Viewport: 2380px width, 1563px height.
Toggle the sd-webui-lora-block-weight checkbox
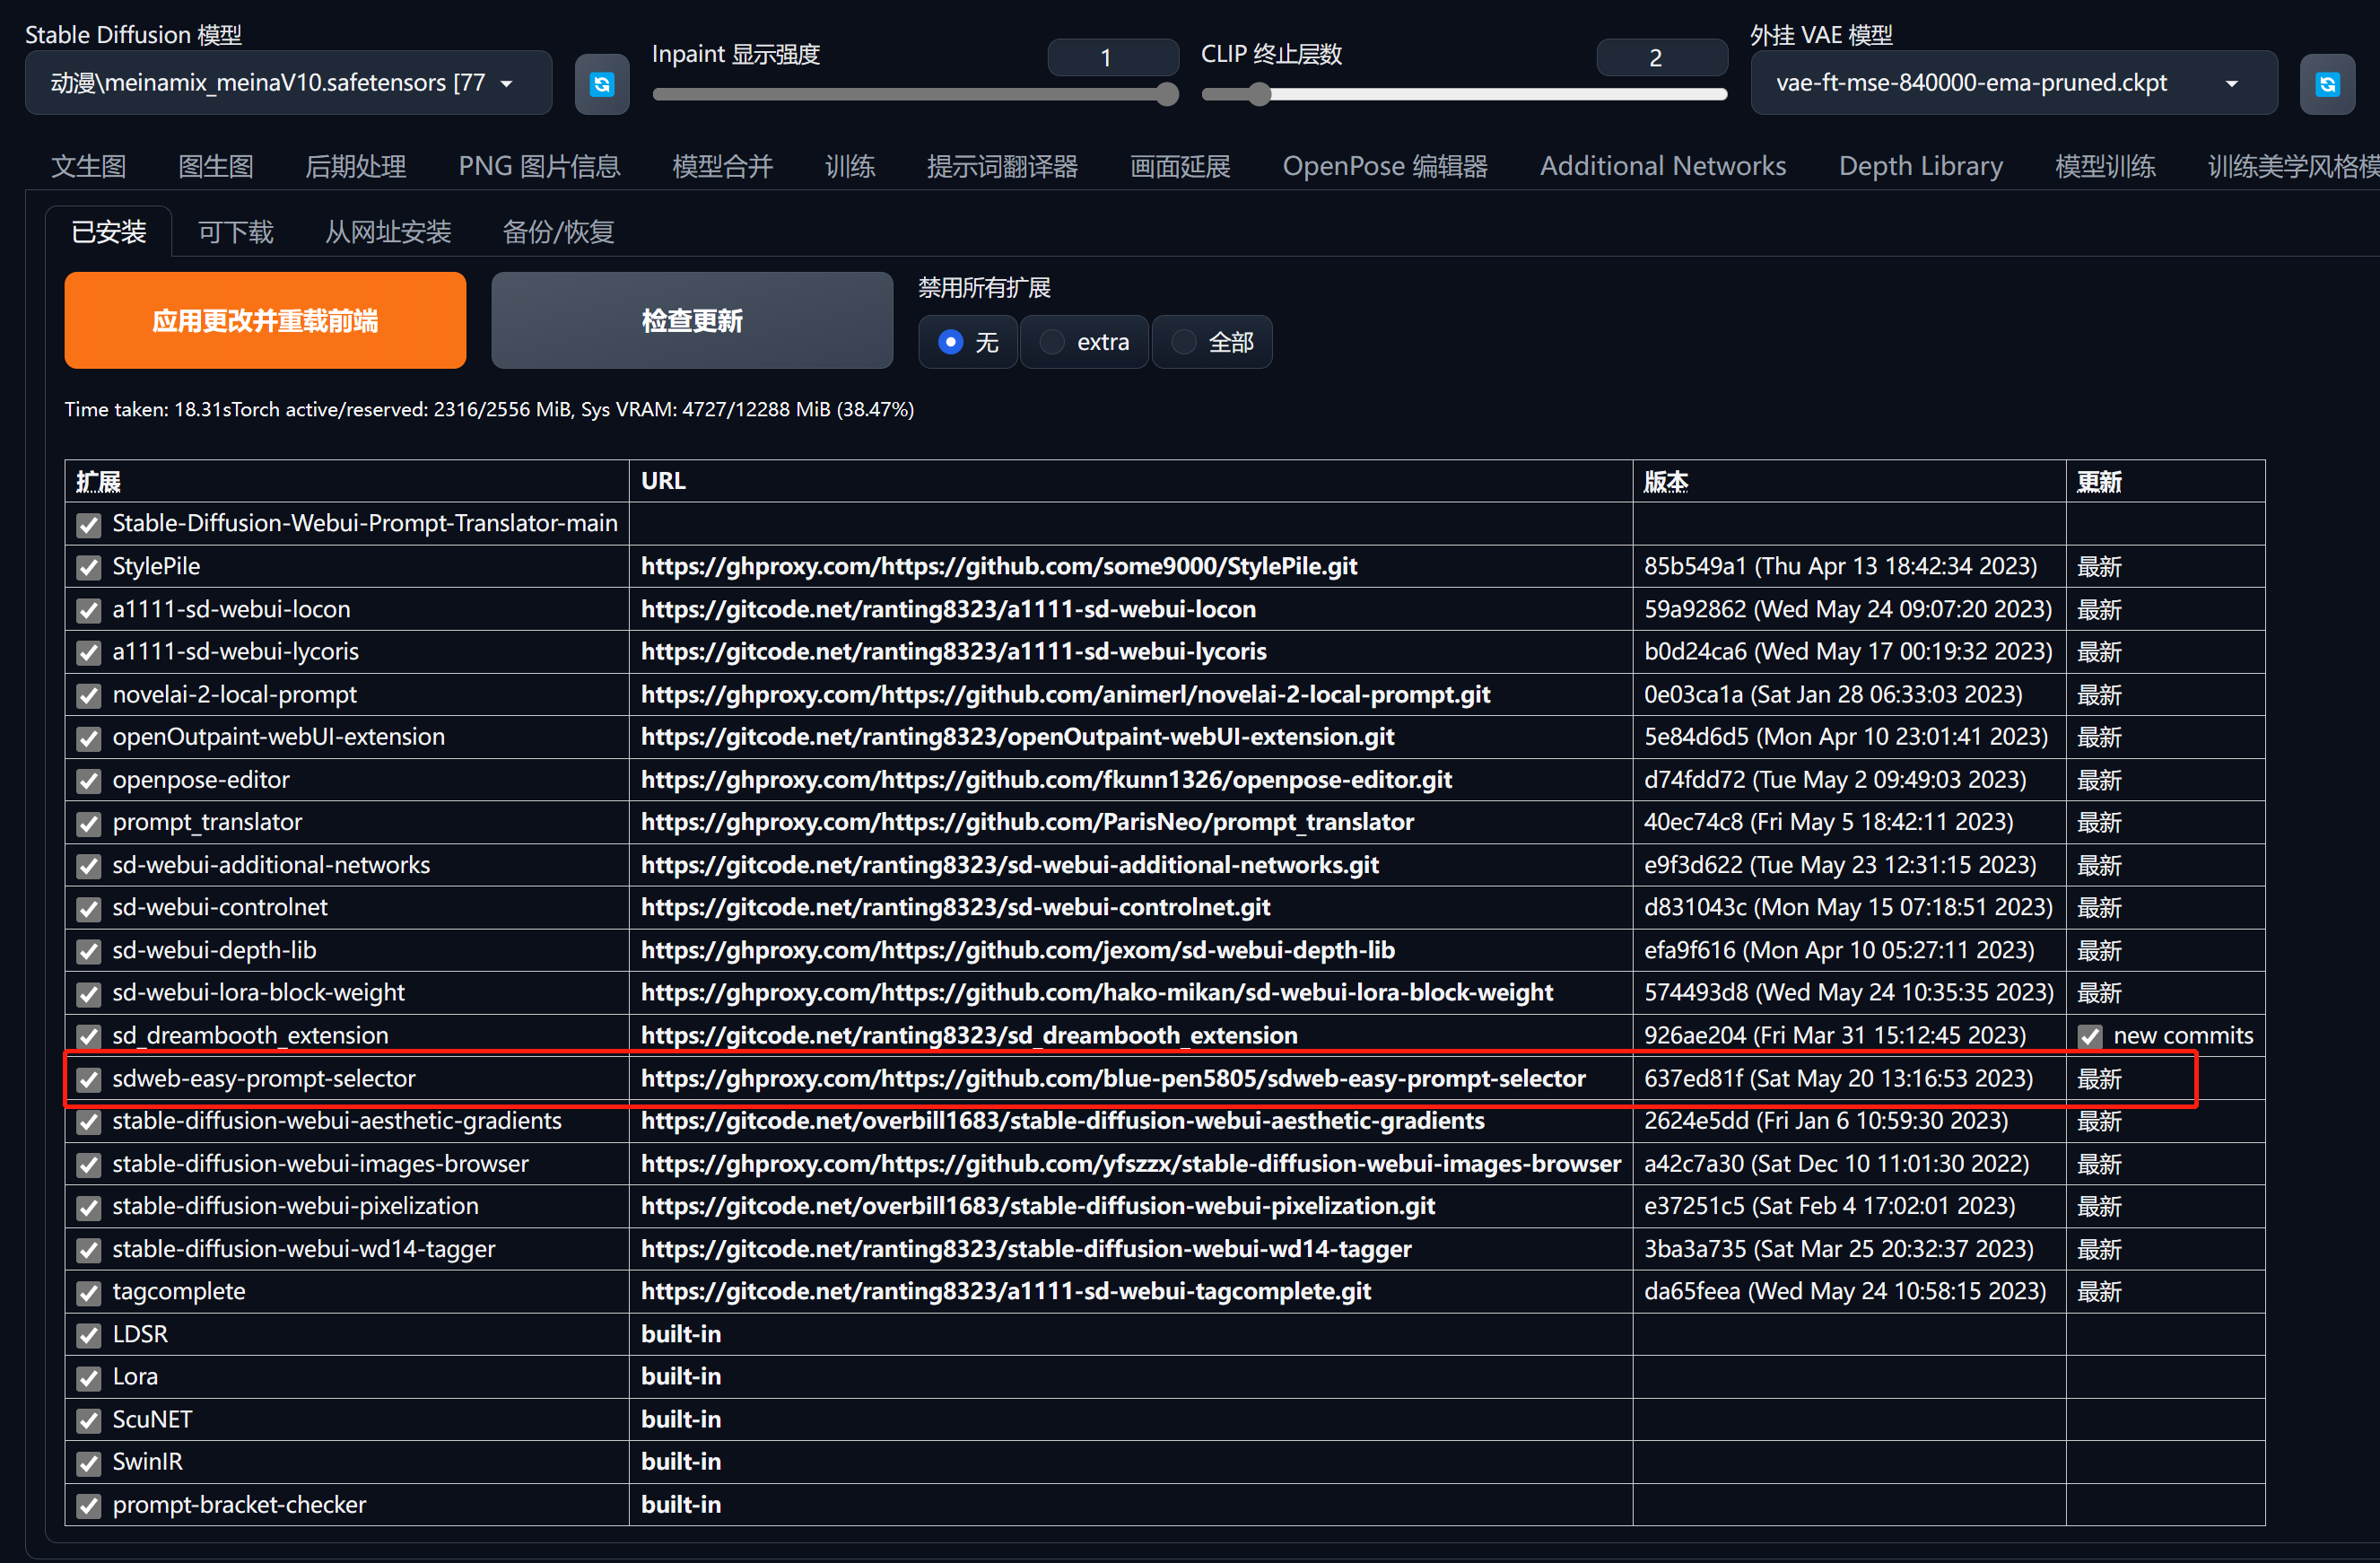(x=89, y=994)
